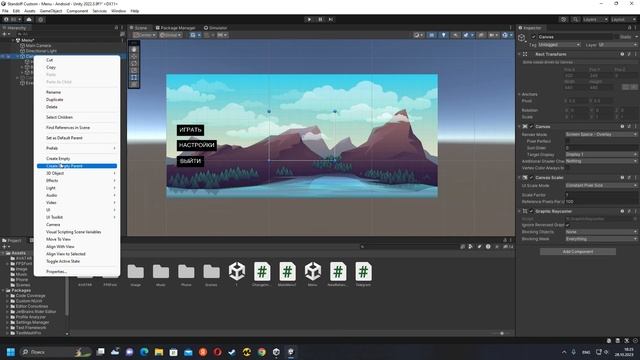The image size is (640, 360).
Task: Toggle Ignore Reversed Graphics checkbox
Action: [567, 225]
